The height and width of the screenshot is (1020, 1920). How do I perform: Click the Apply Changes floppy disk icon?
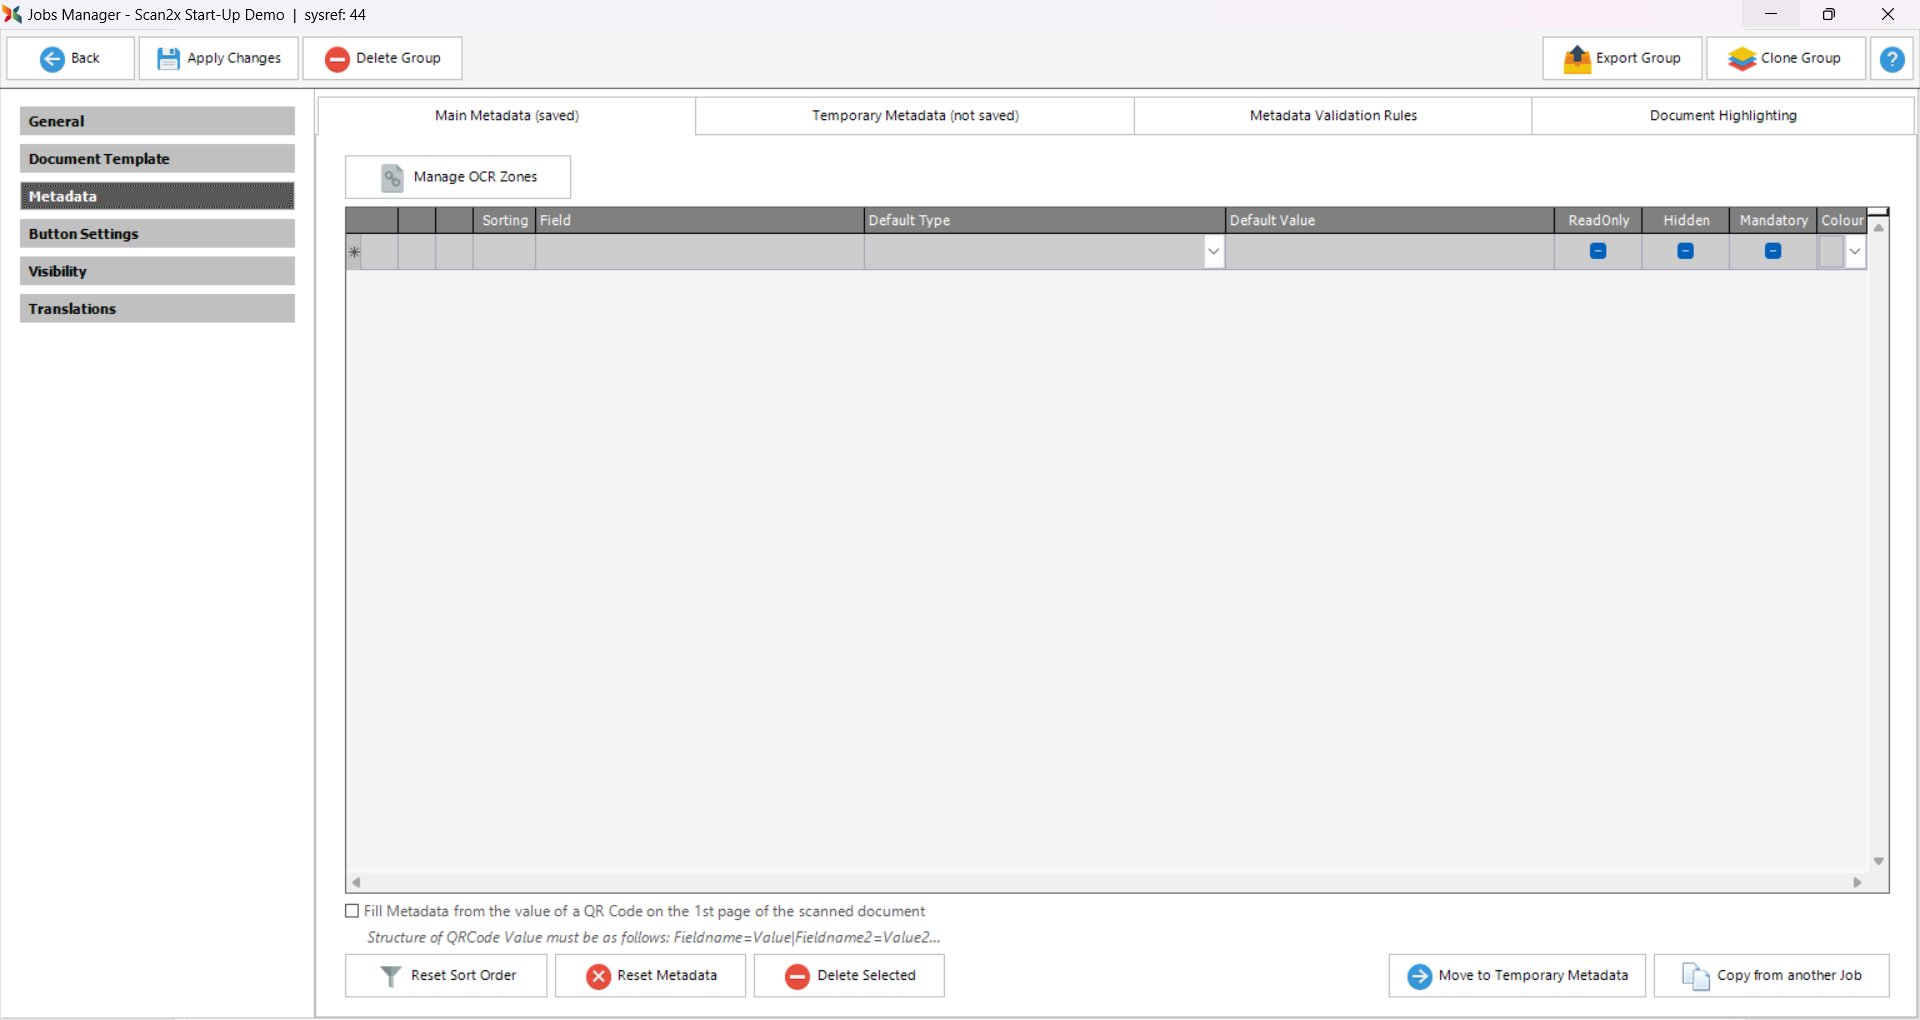pyautogui.click(x=168, y=59)
